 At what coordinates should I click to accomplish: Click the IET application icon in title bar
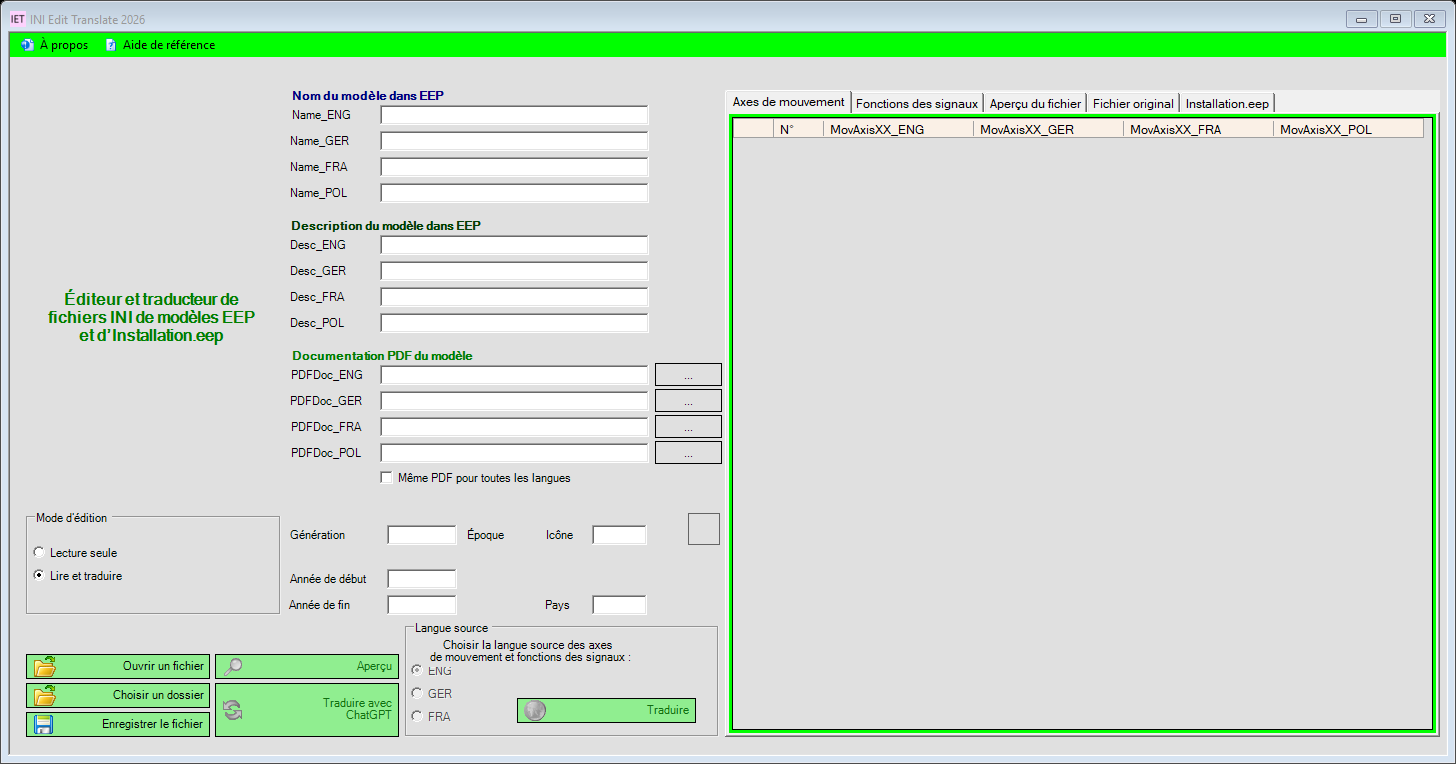(x=18, y=19)
